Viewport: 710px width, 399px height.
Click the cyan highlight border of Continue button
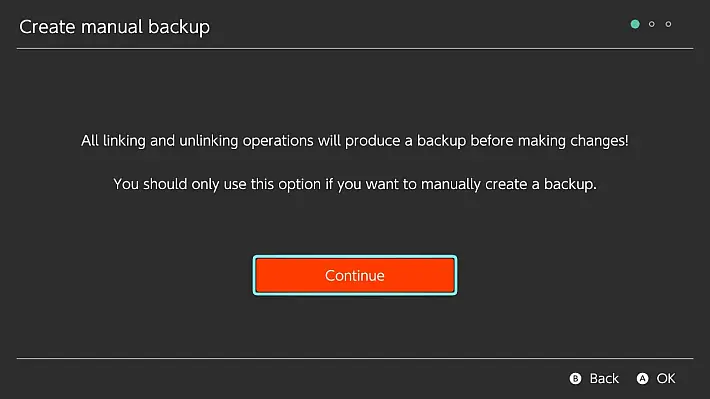(x=355, y=257)
